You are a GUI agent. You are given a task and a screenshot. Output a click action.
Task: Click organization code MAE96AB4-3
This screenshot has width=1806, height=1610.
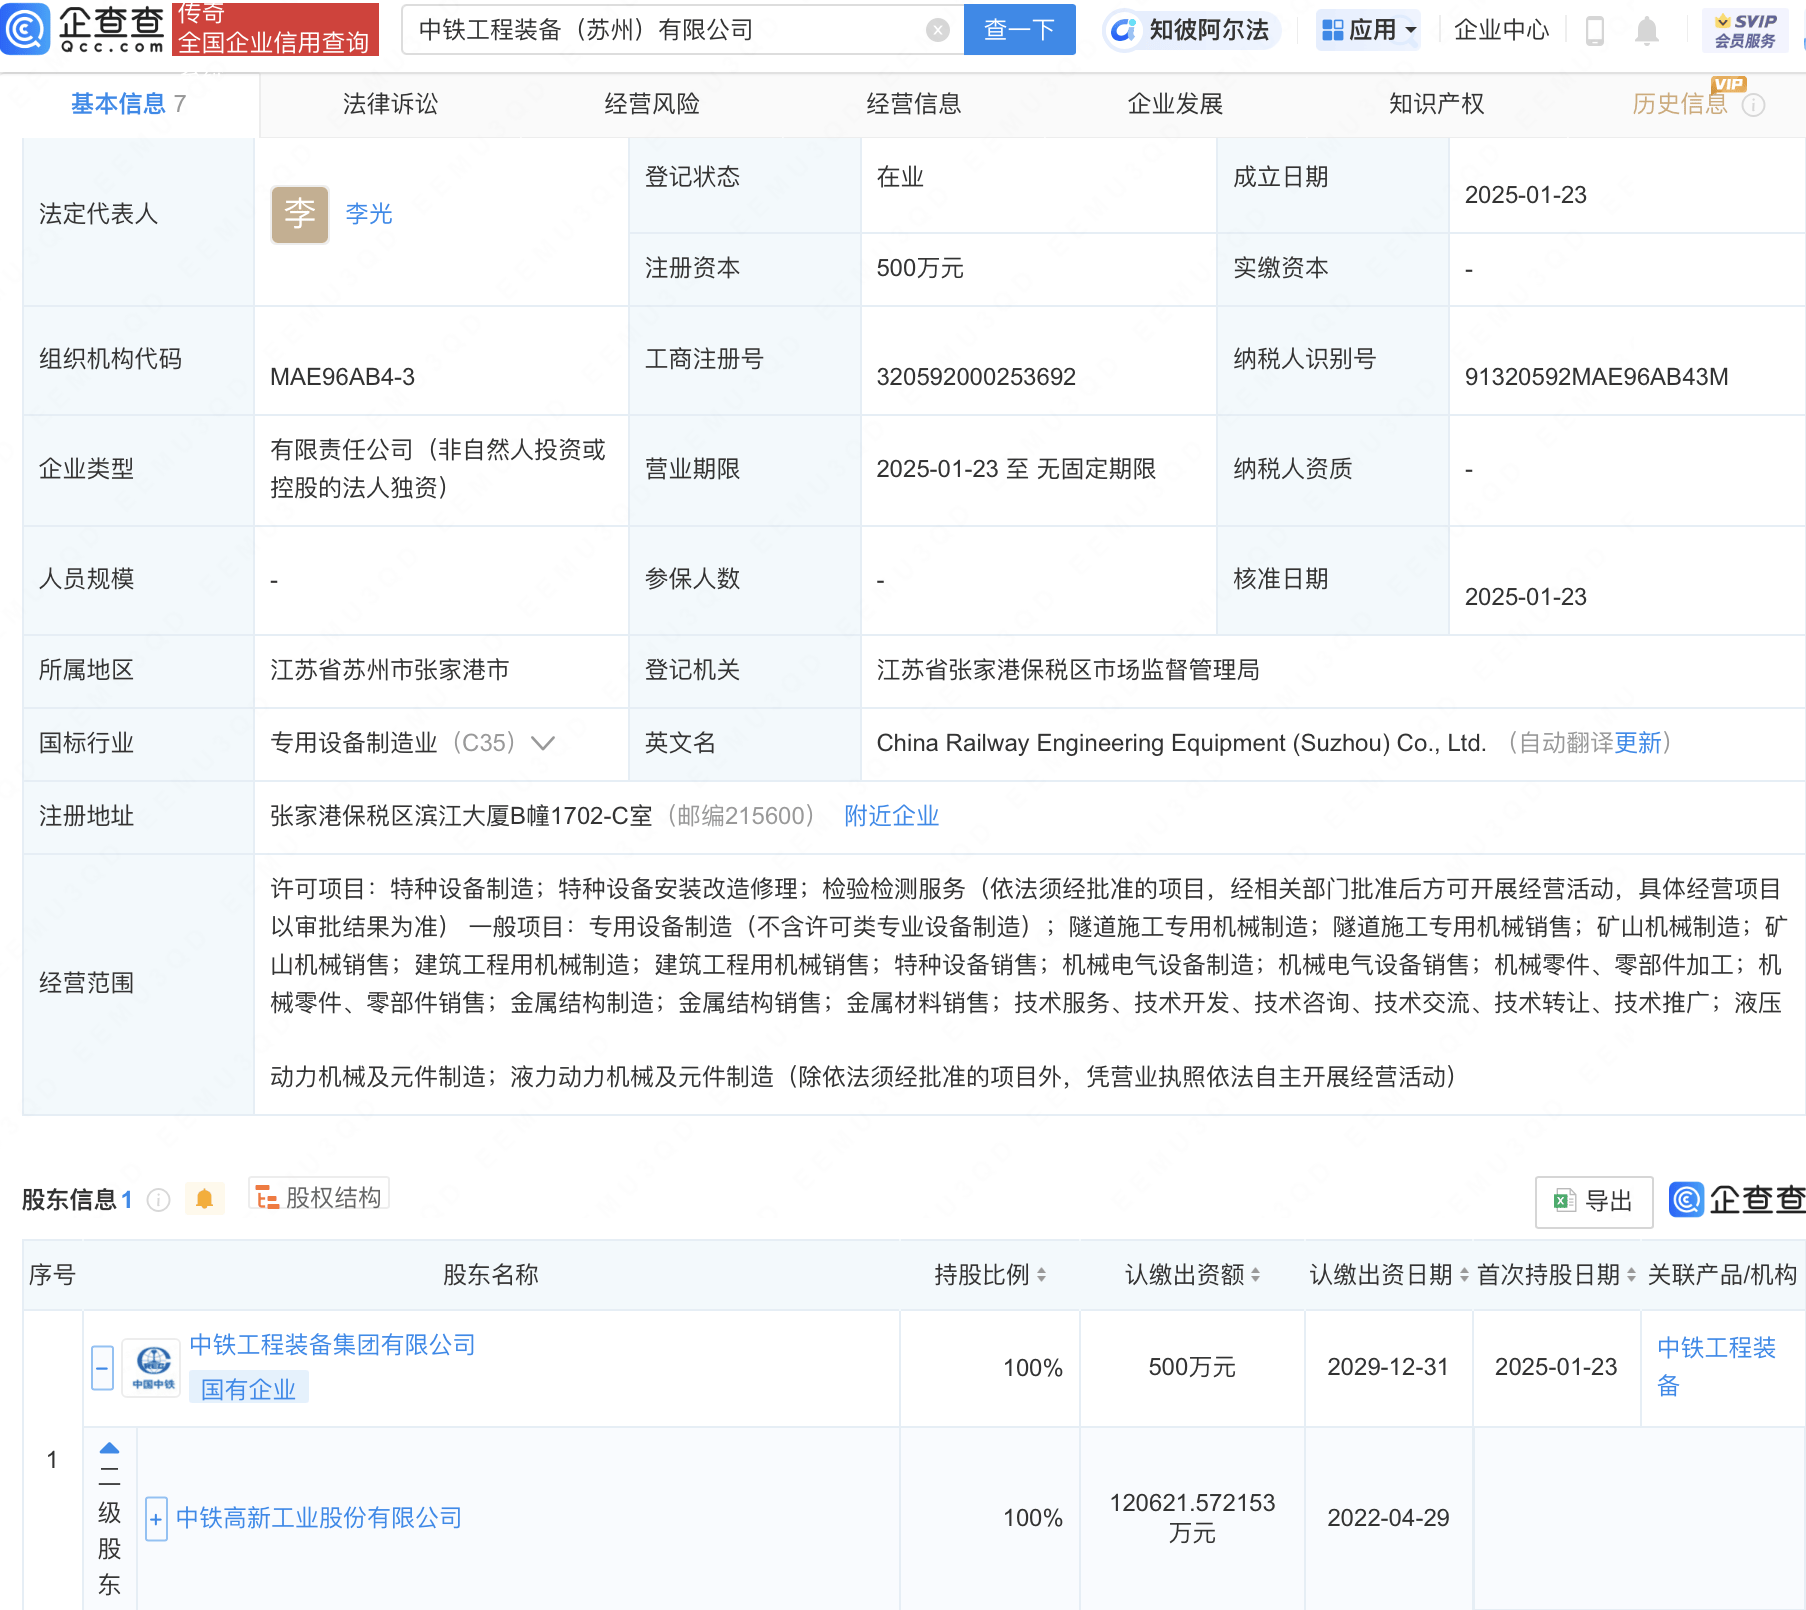click(x=342, y=377)
